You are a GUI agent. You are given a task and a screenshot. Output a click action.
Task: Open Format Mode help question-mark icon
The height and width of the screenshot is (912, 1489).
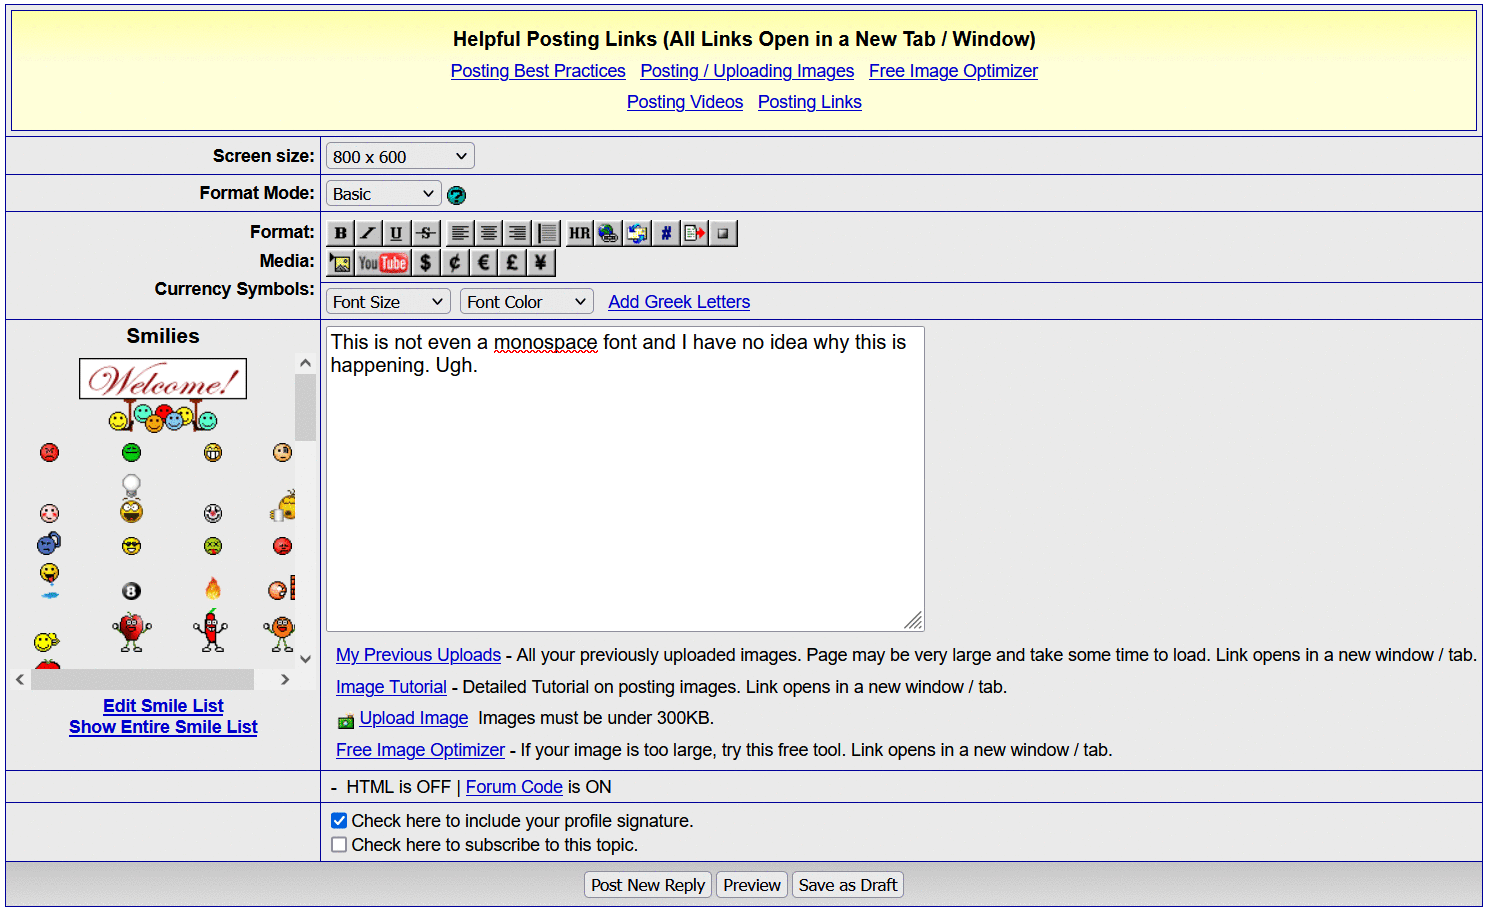[x=457, y=195]
